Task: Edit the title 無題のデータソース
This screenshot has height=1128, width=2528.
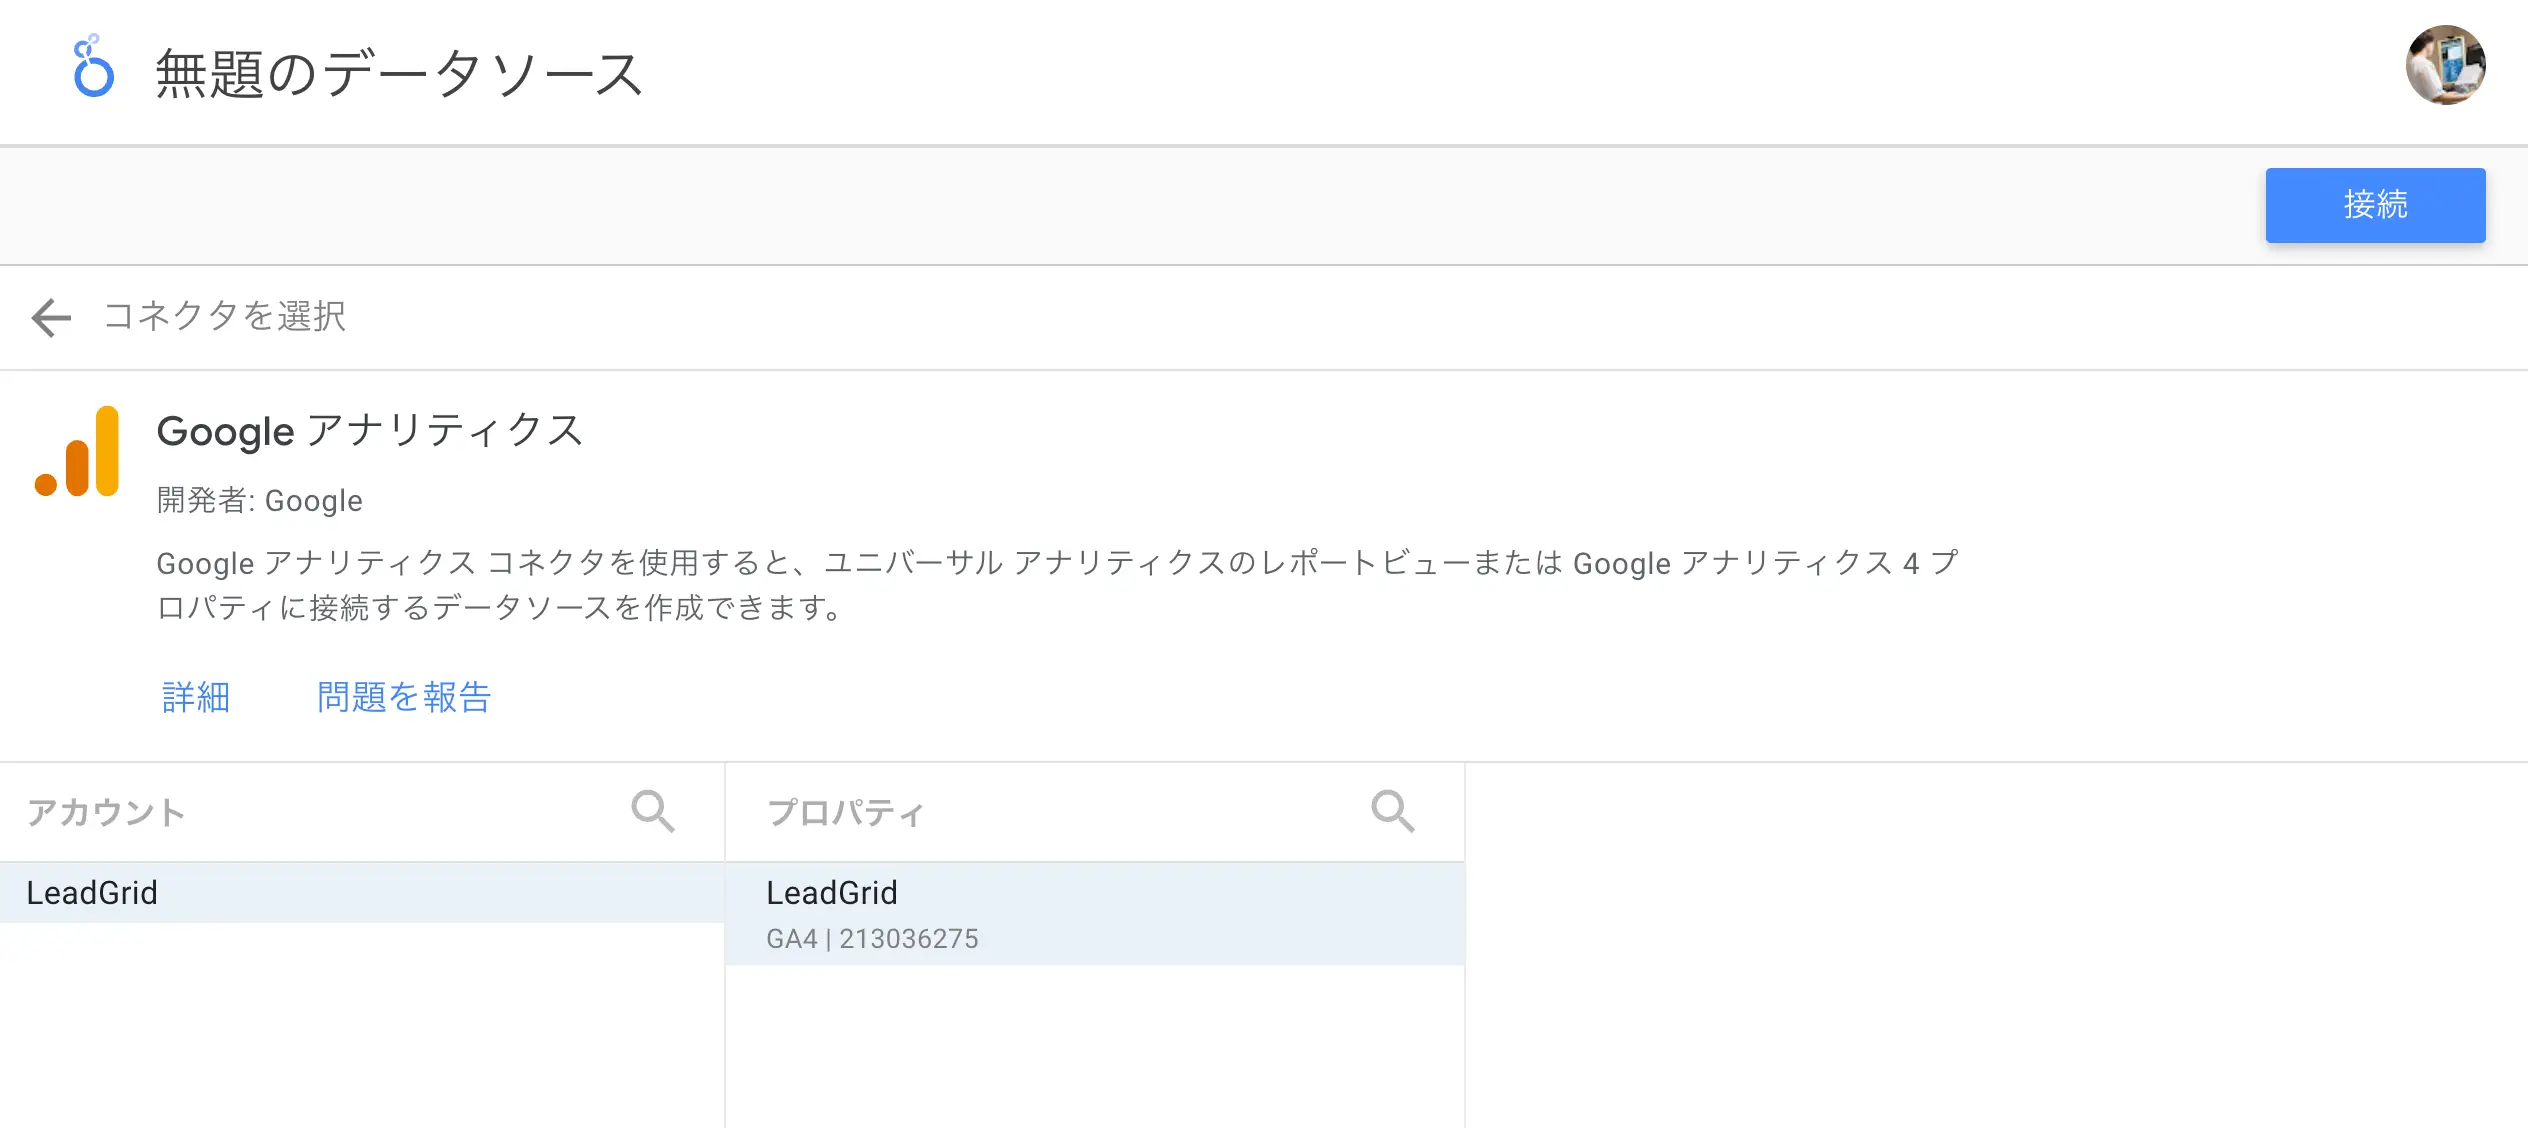Action: [x=399, y=74]
